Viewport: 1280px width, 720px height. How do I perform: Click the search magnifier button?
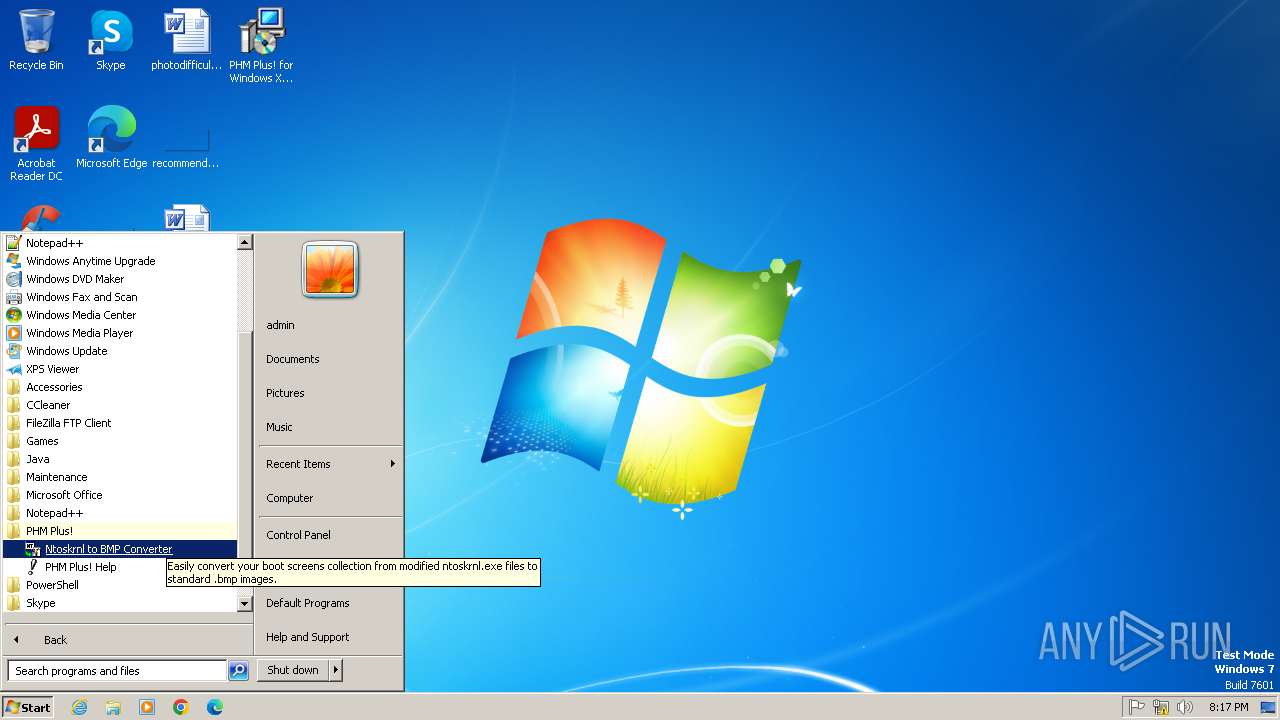click(x=238, y=671)
